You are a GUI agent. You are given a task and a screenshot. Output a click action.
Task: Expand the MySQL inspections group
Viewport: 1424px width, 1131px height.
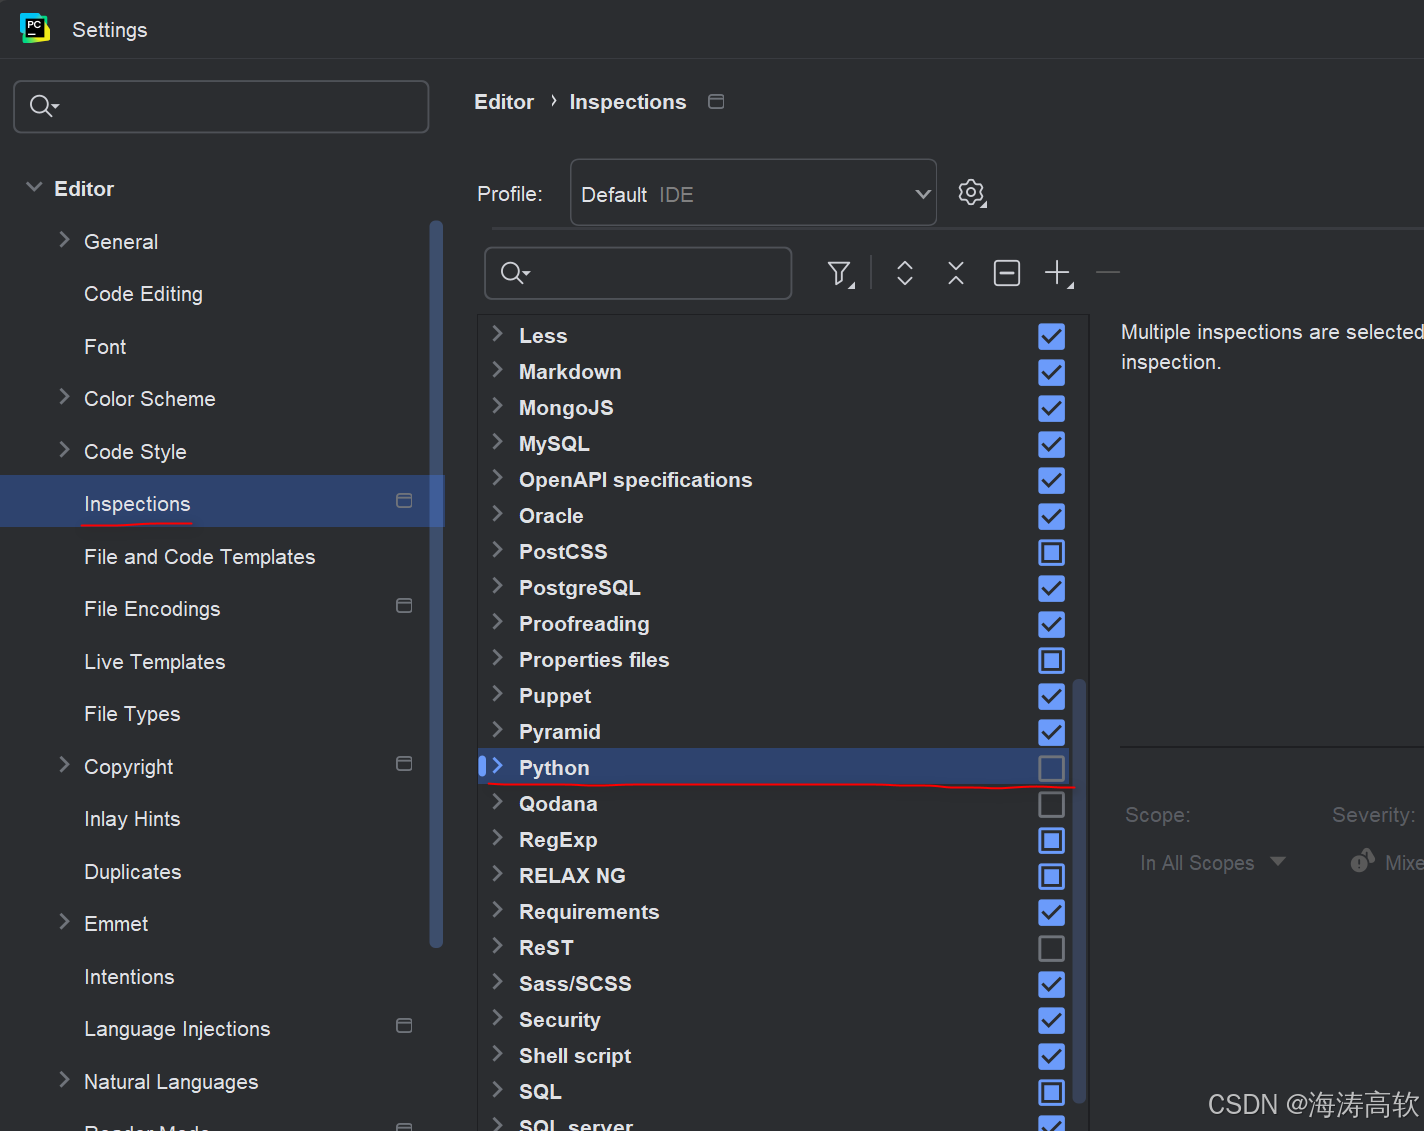(x=497, y=442)
